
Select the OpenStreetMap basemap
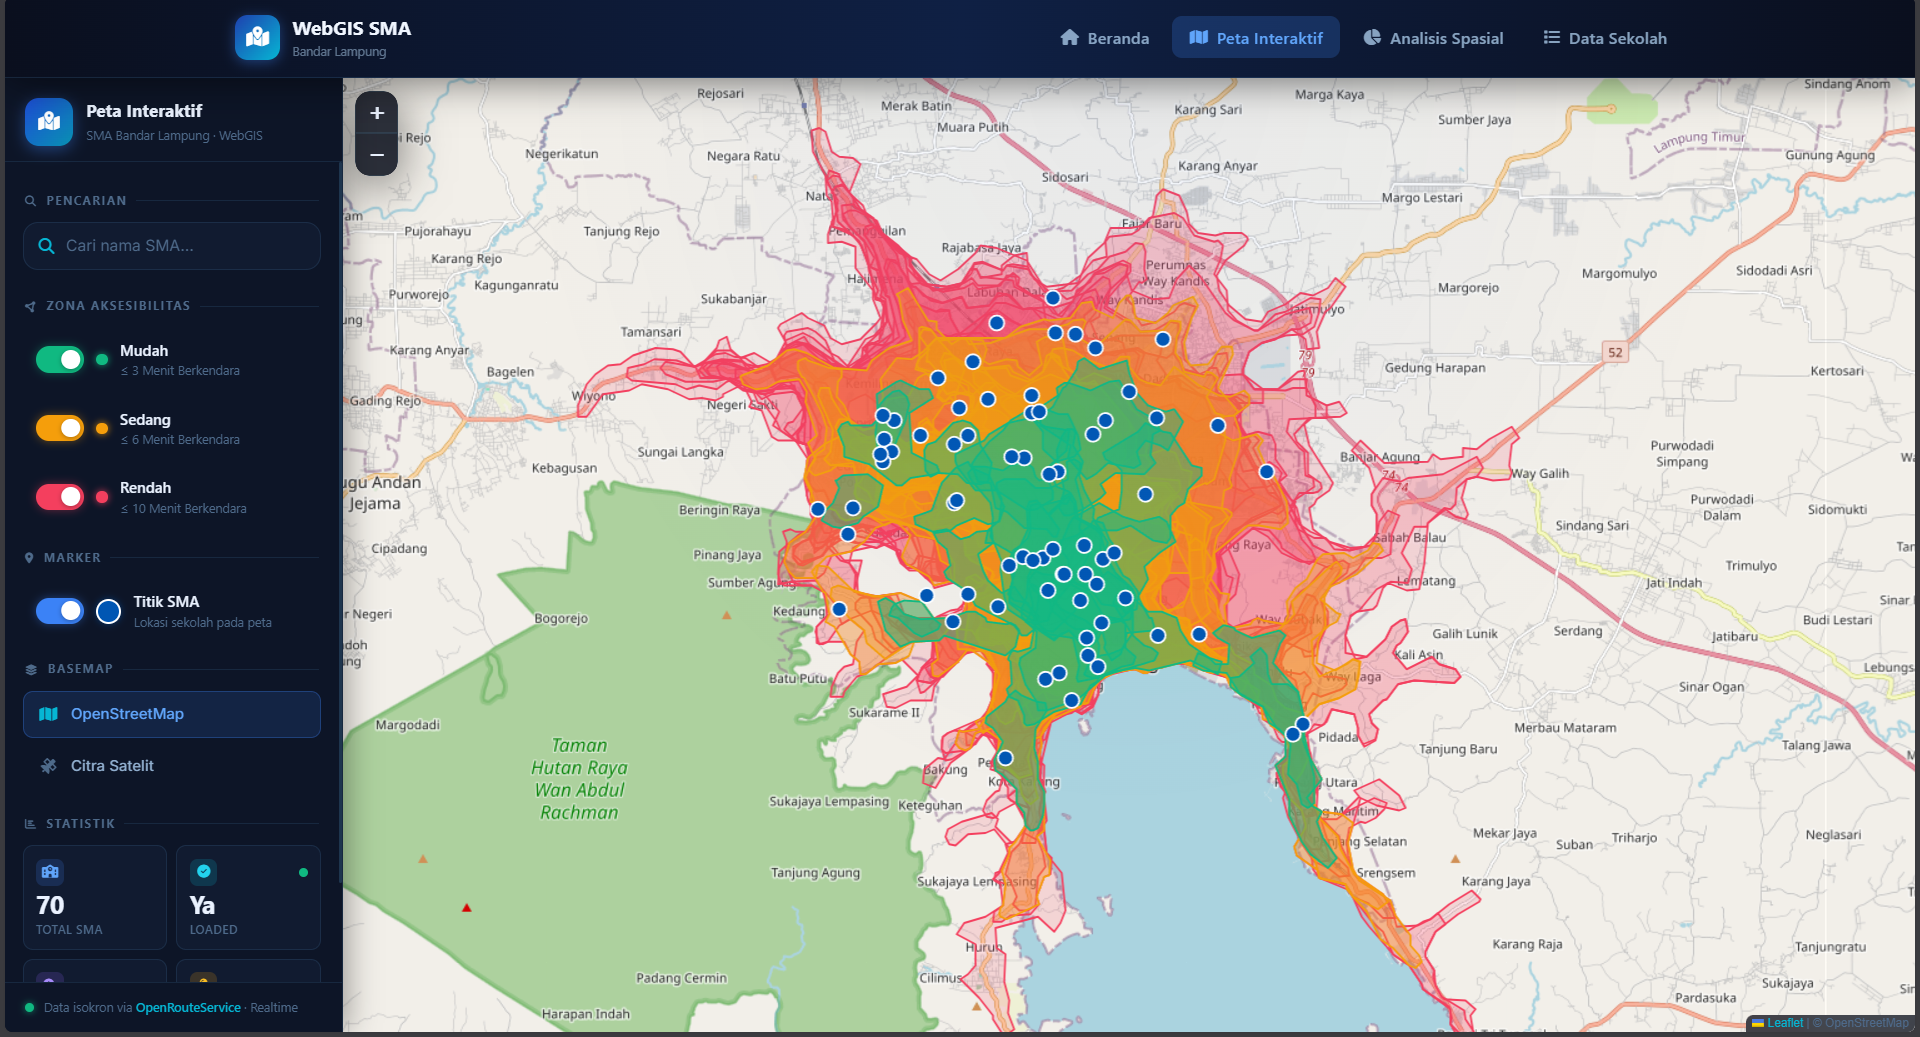click(172, 714)
